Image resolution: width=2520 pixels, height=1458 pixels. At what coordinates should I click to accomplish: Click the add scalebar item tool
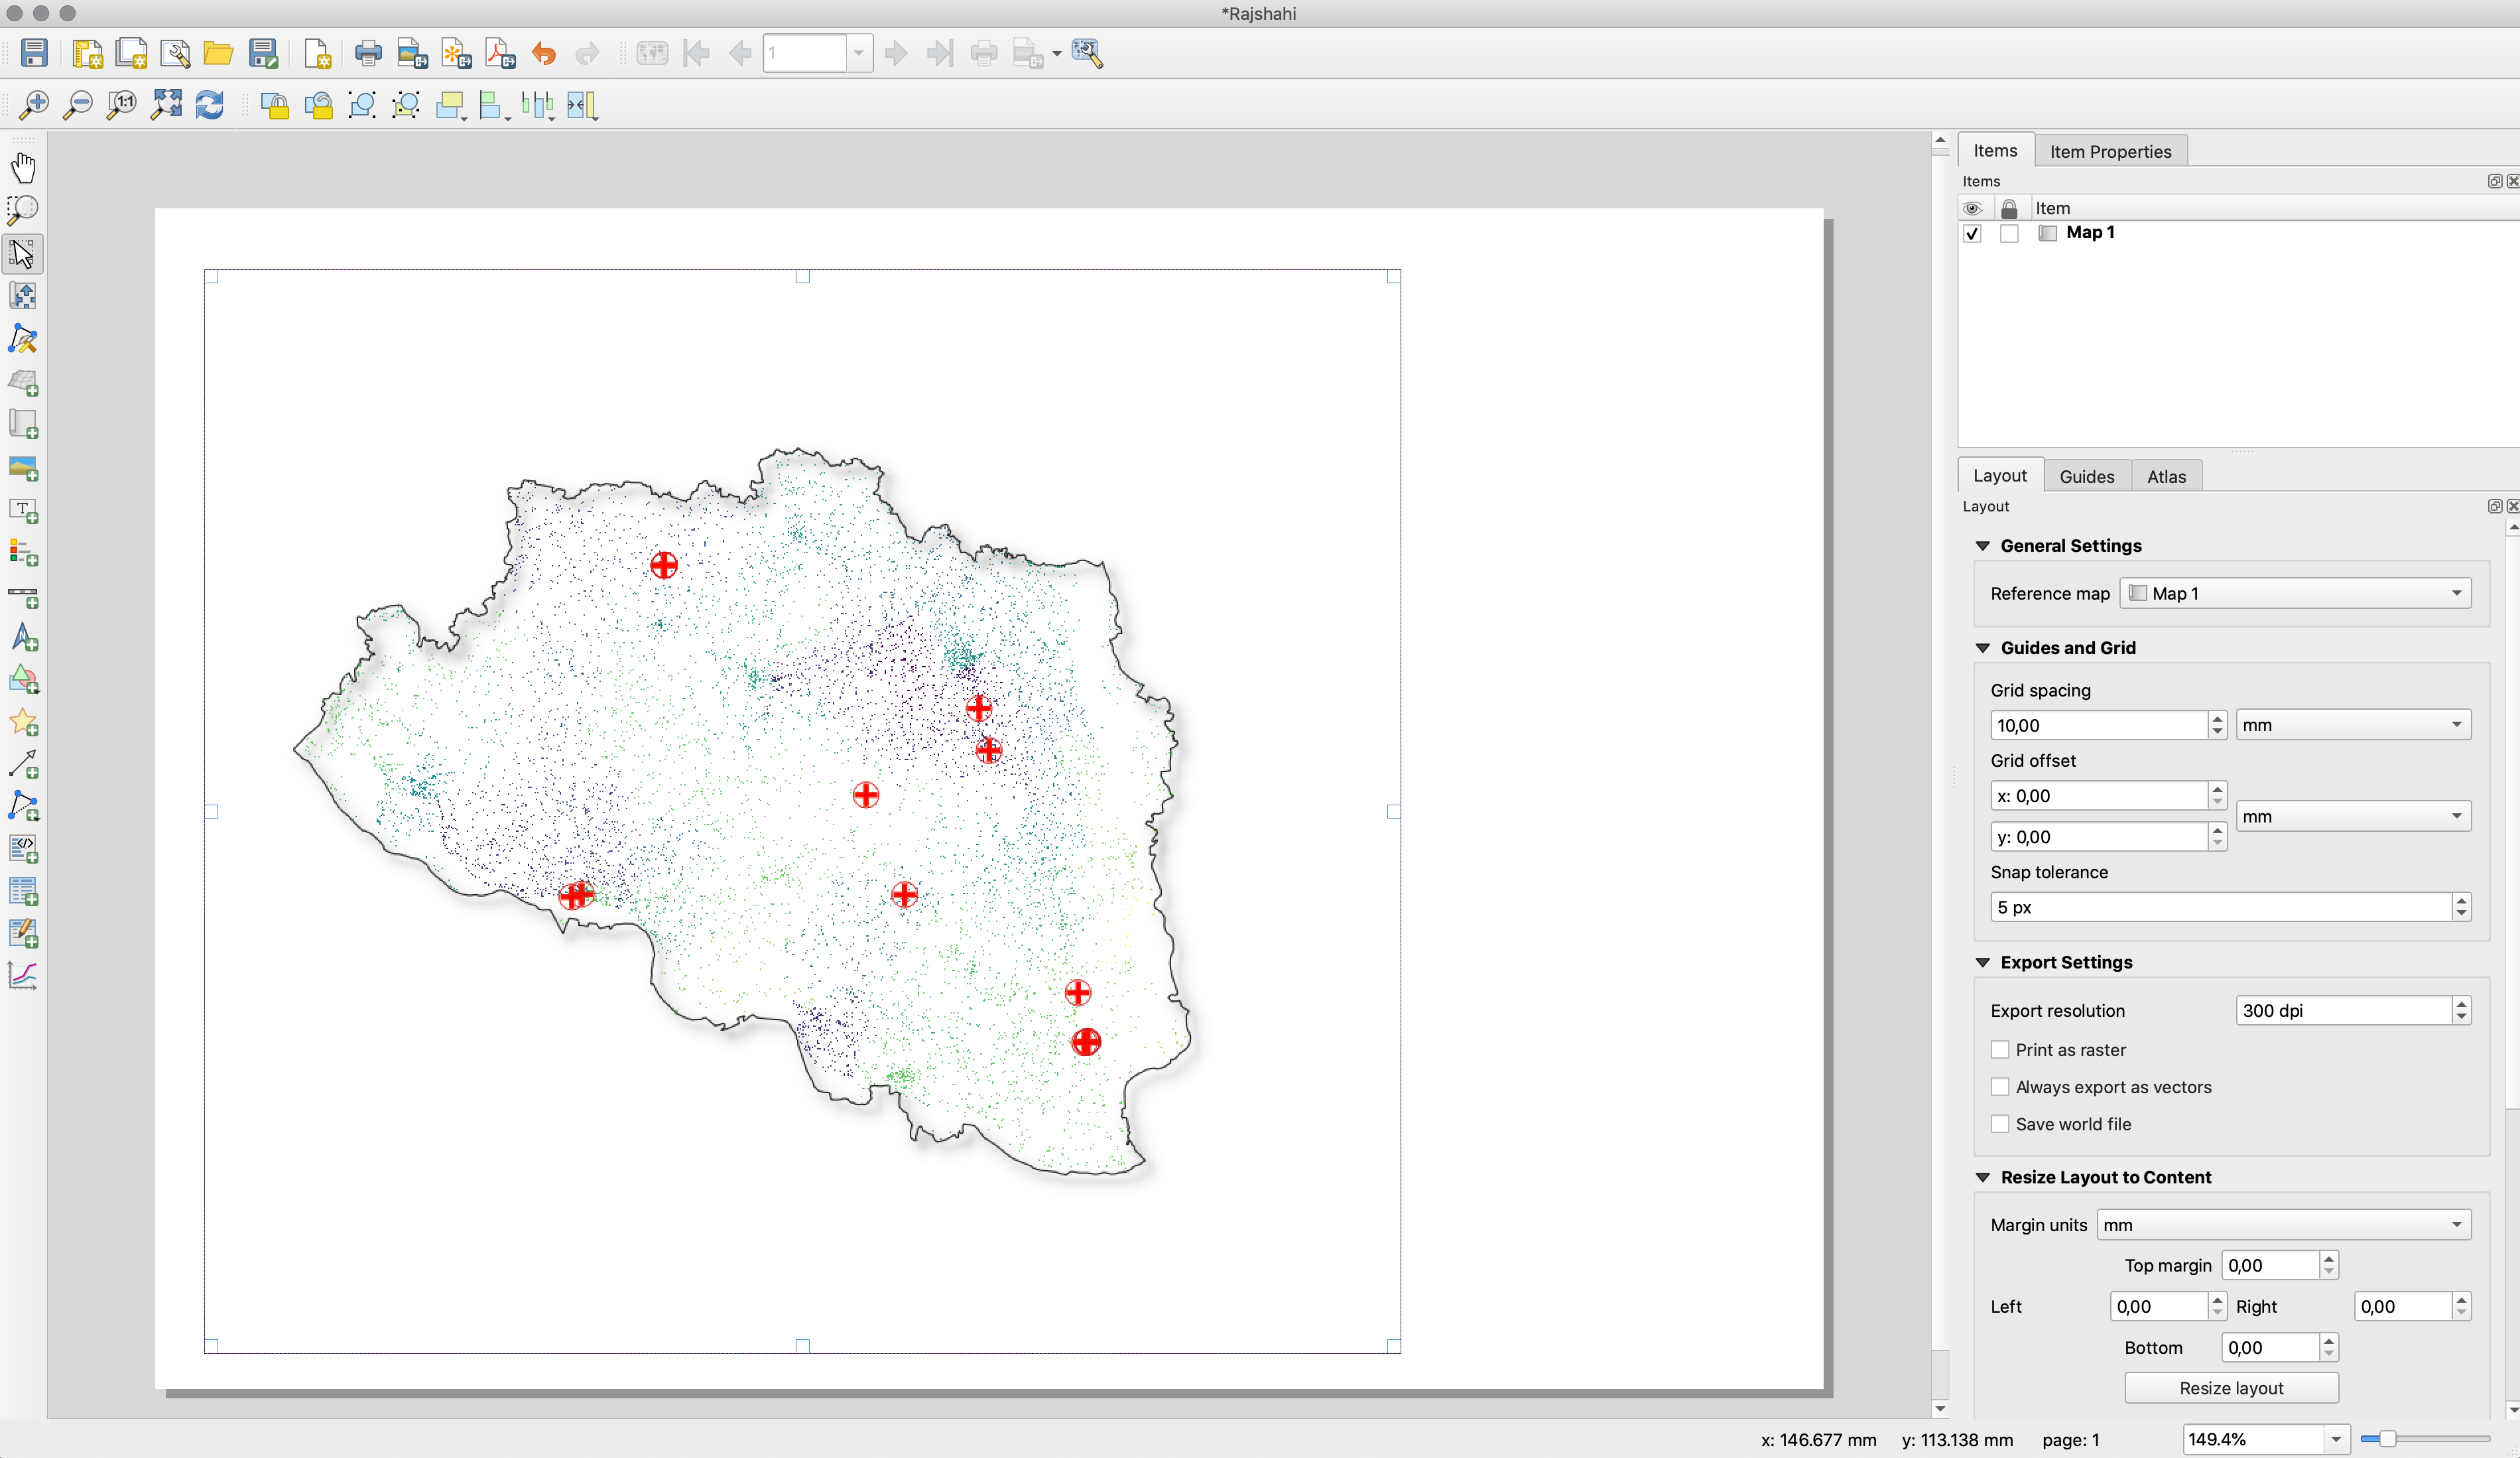point(26,596)
